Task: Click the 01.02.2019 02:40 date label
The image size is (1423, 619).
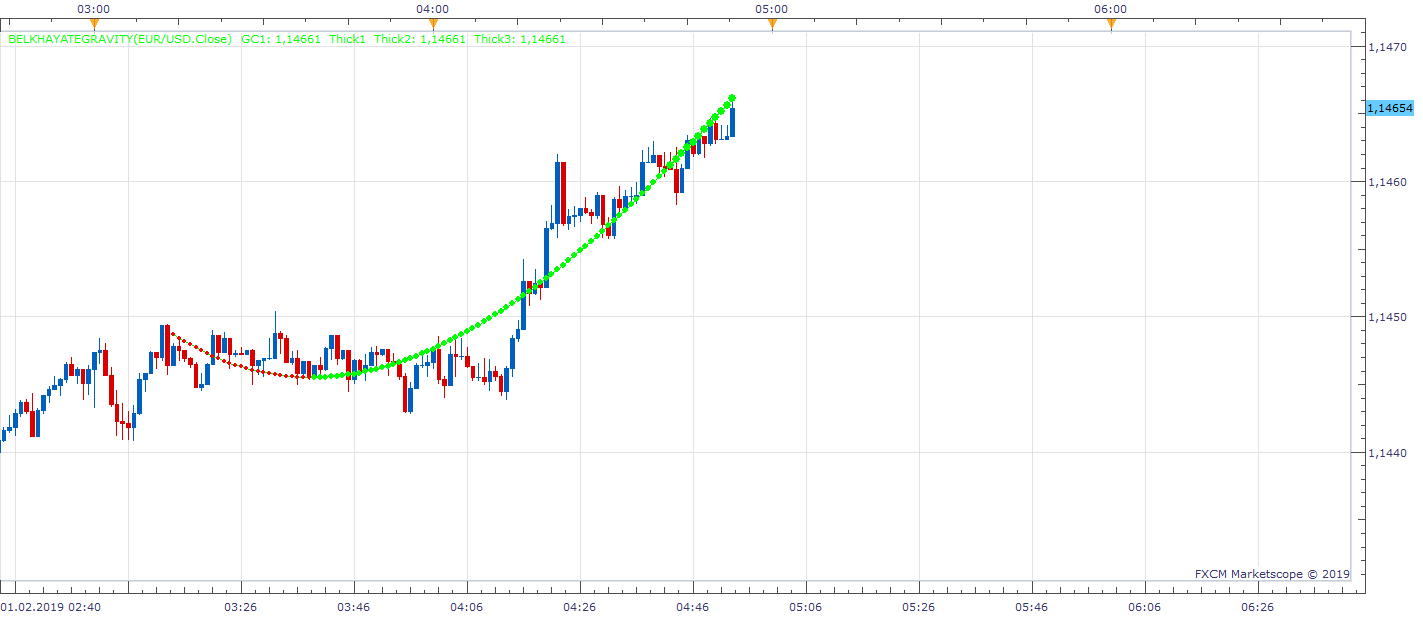Action: [x=50, y=606]
